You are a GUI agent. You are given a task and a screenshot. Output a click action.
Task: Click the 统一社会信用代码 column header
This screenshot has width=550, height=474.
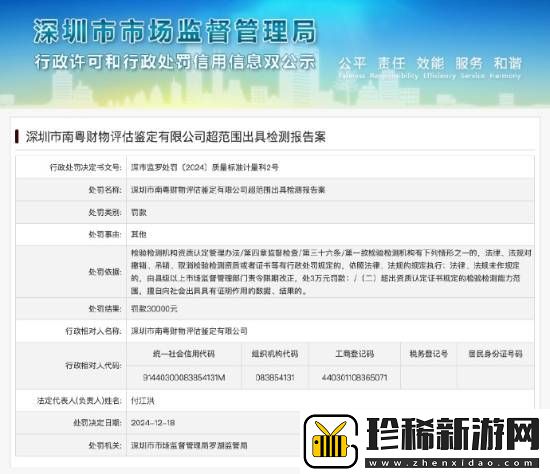(x=184, y=354)
